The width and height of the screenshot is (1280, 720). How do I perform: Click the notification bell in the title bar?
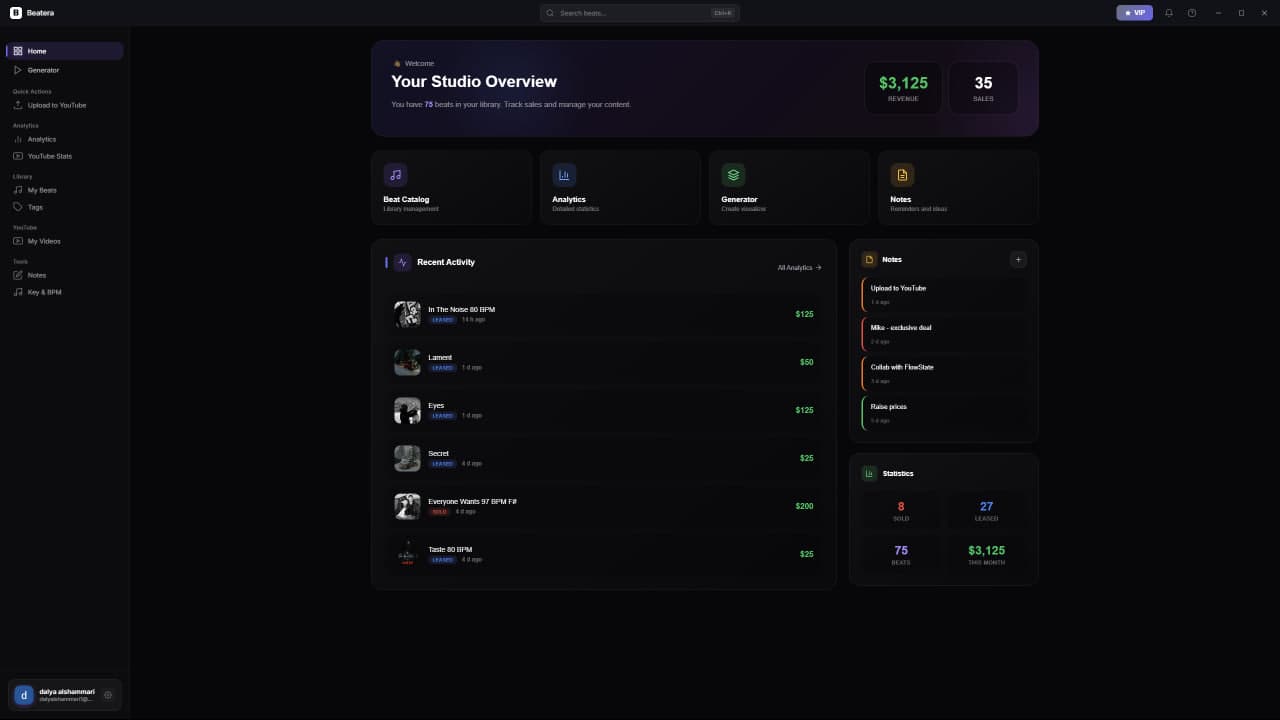tap(1168, 13)
